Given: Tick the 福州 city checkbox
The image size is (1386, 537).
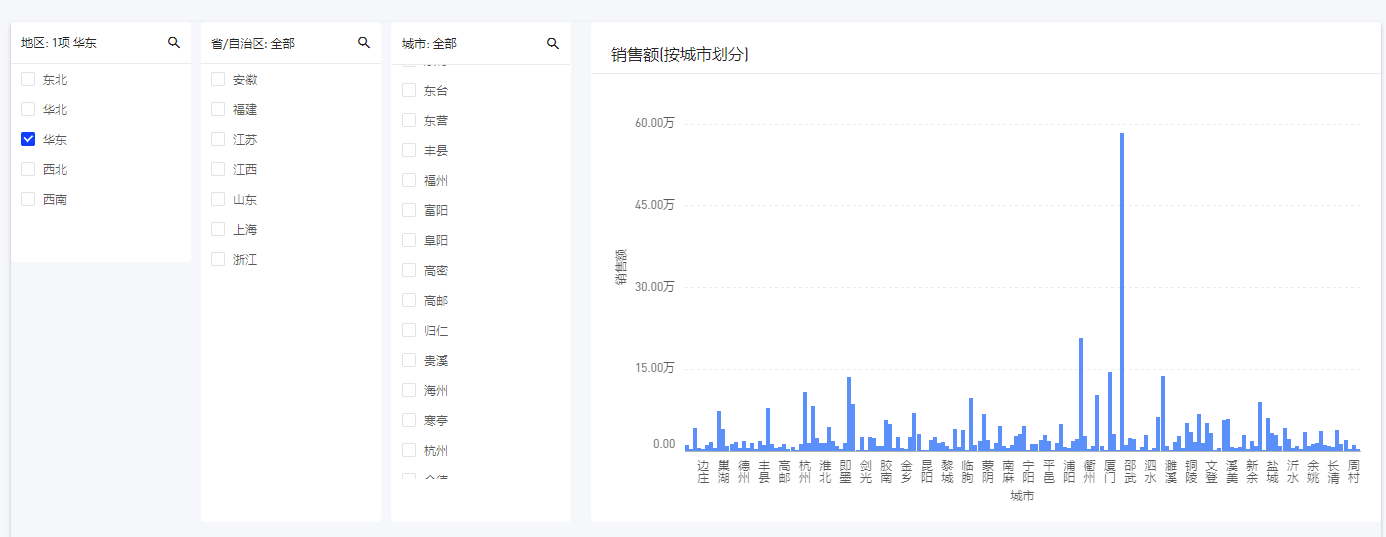Looking at the screenshot, I should (409, 180).
